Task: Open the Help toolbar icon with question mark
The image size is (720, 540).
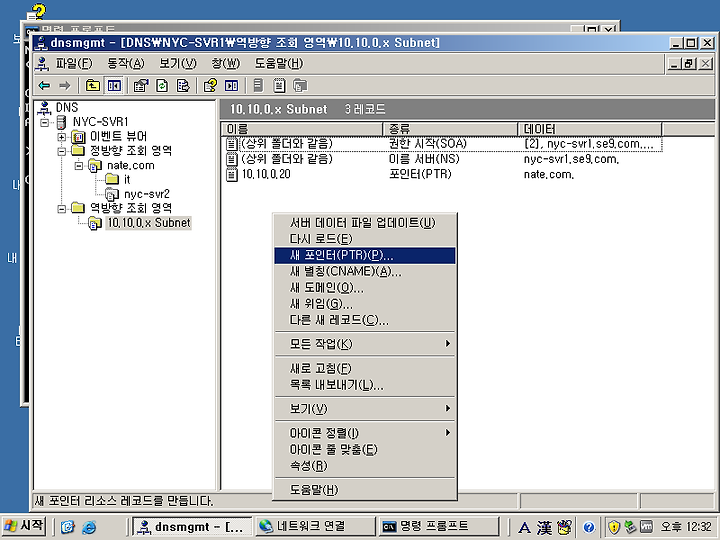Action: click(x=210, y=85)
